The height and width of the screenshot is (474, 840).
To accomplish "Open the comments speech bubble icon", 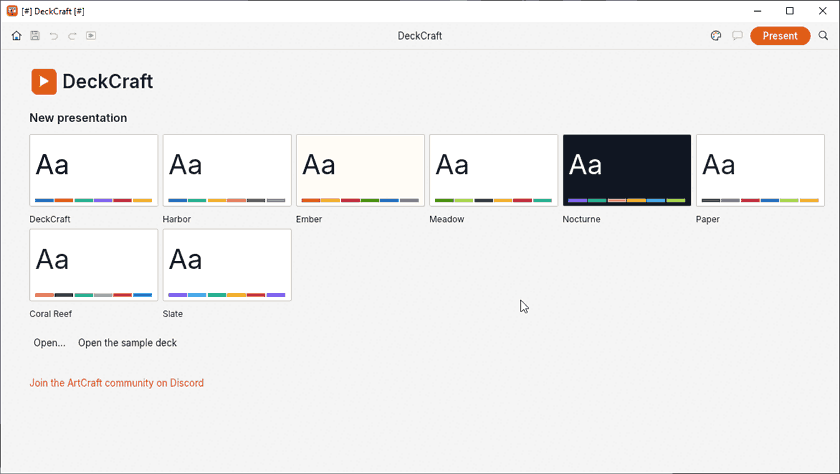I will click(738, 36).
